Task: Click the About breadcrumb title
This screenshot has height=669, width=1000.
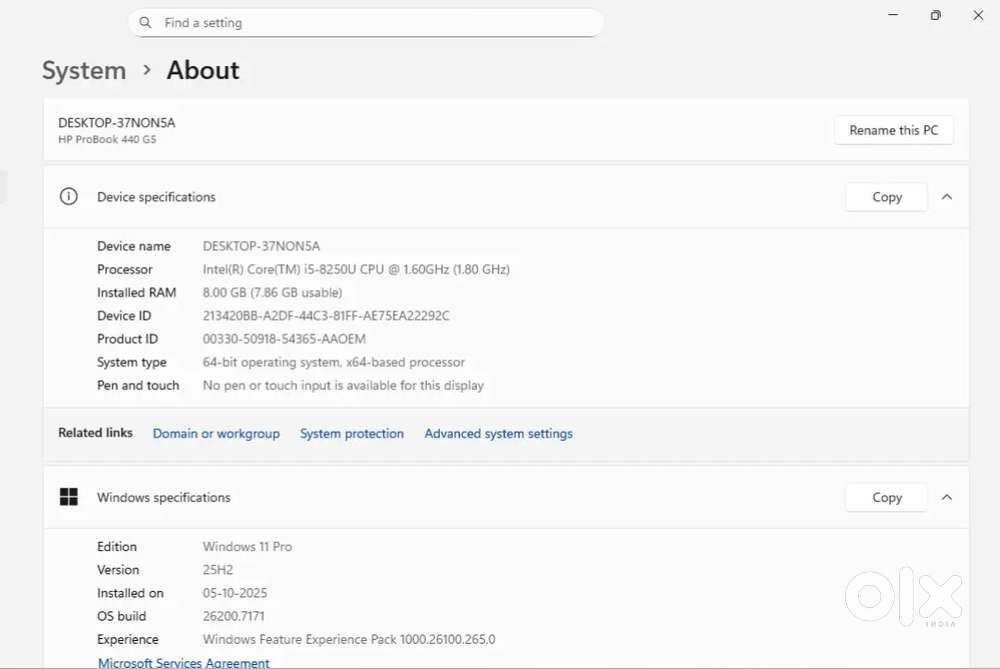Action: [x=203, y=71]
